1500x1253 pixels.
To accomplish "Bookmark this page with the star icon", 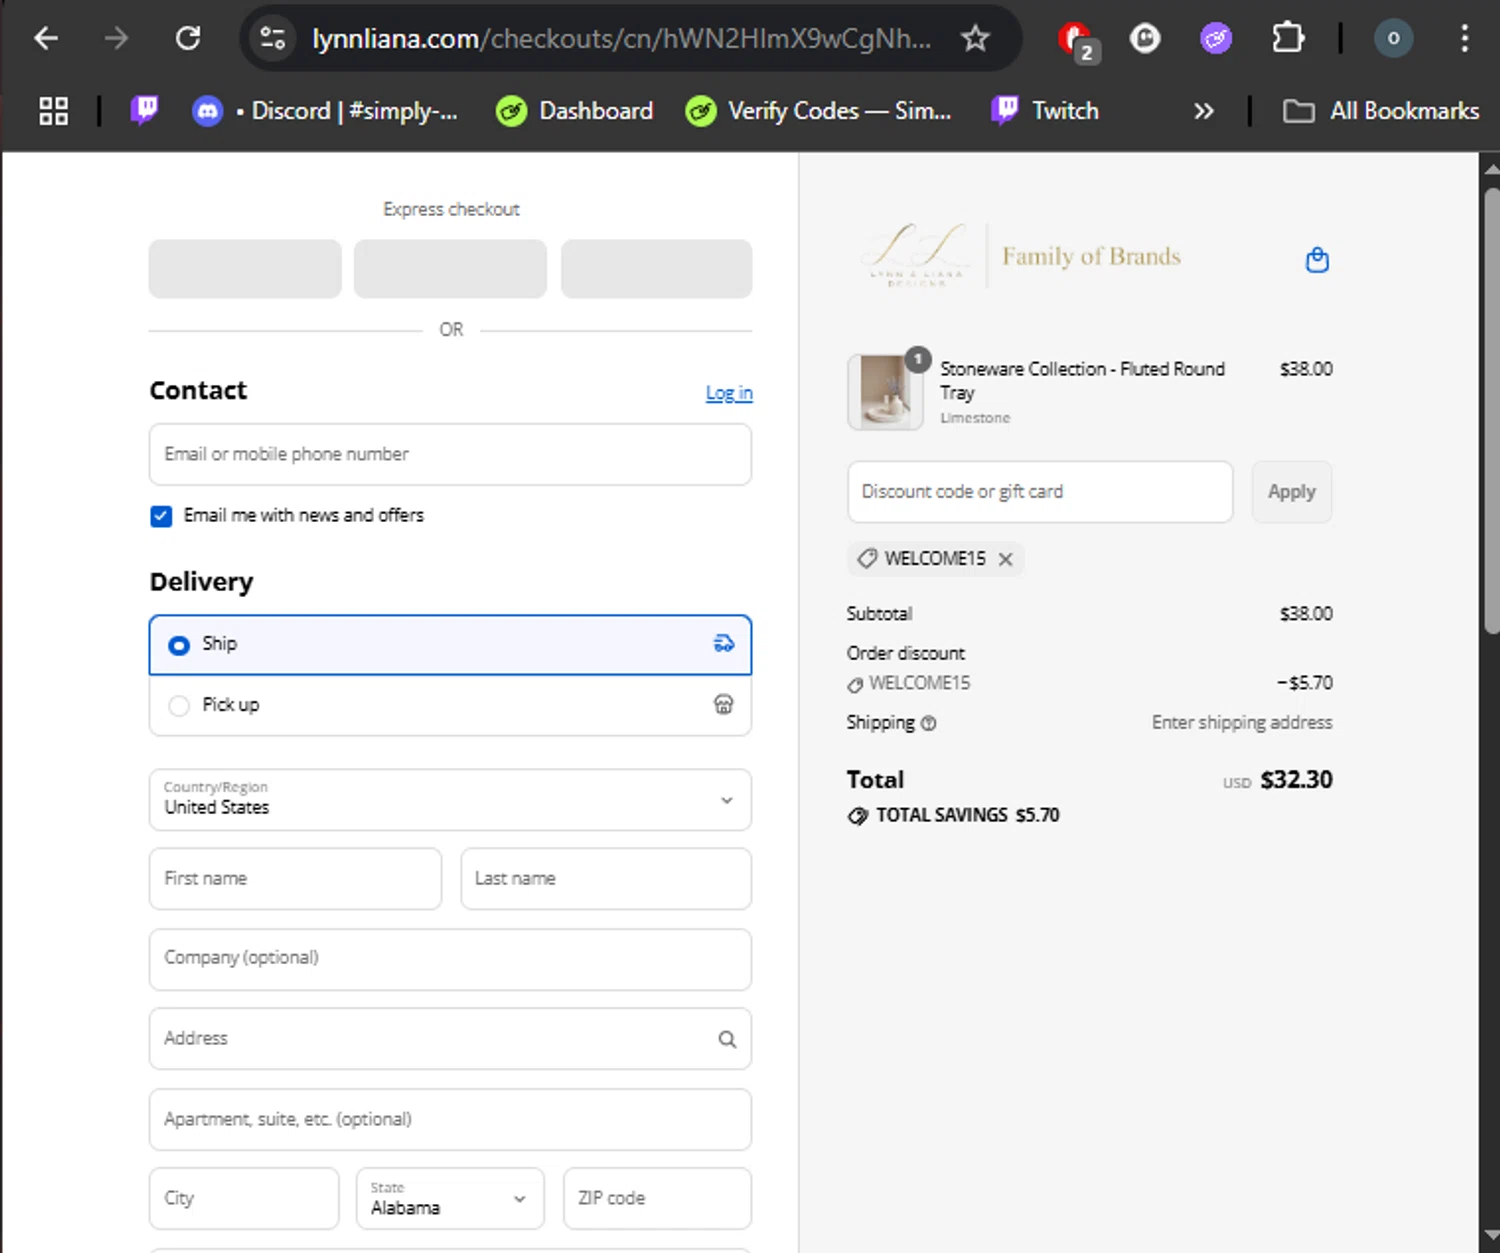I will point(975,39).
